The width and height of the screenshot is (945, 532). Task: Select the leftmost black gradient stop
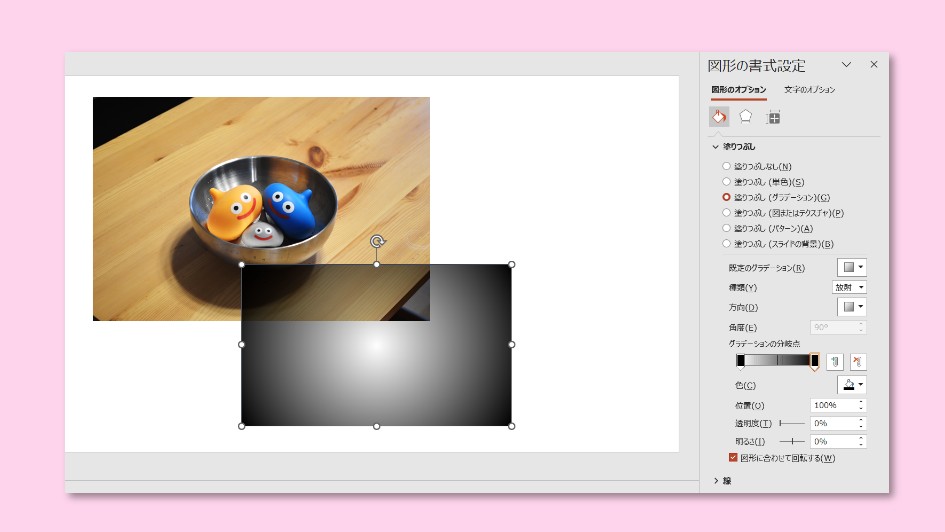[741, 361]
